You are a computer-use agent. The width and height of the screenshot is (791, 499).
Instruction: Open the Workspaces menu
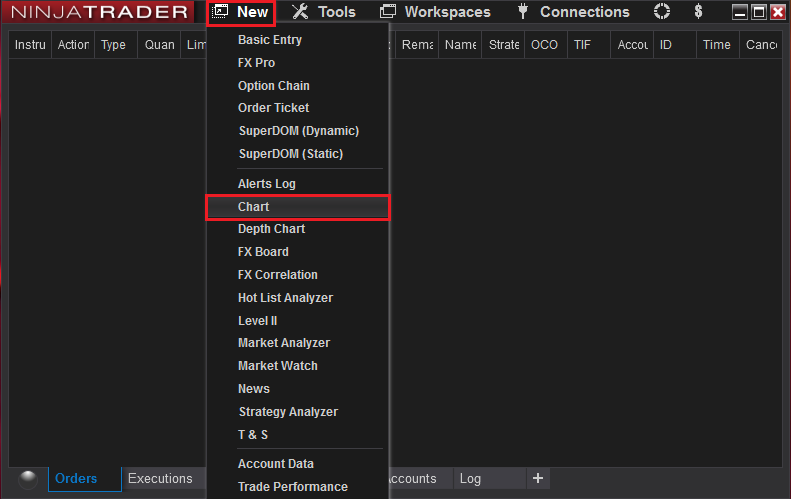tap(435, 12)
